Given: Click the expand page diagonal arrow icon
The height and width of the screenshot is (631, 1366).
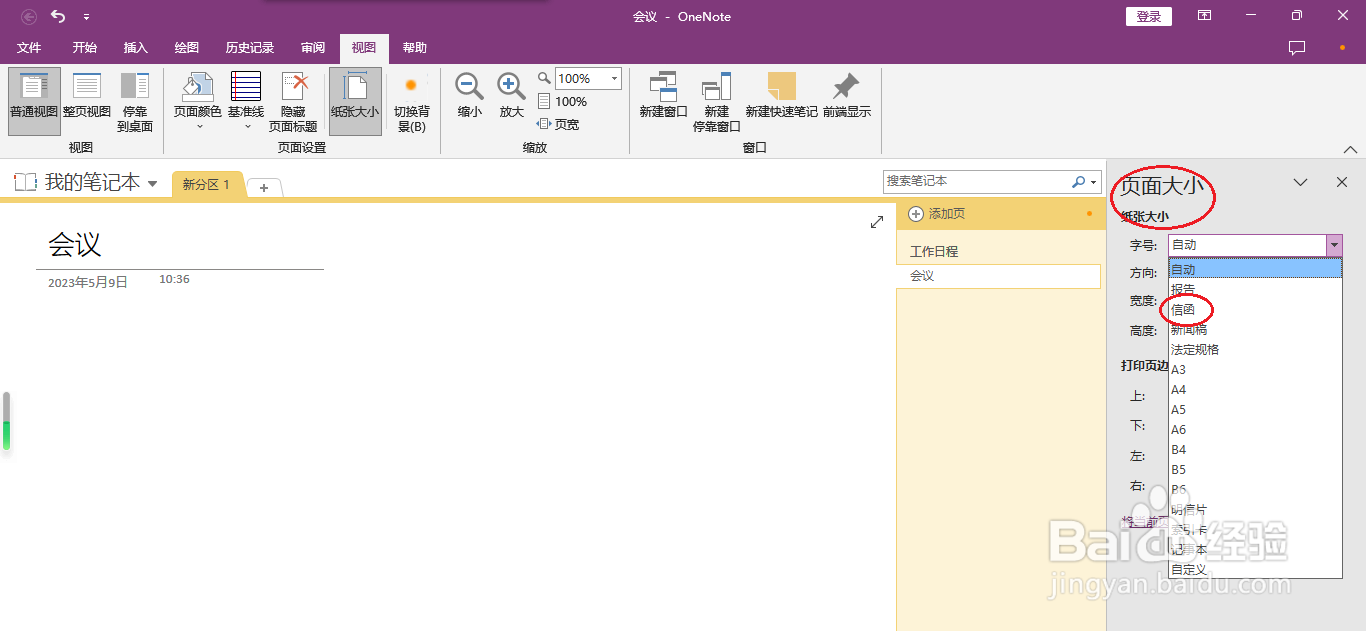Looking at the screenshot, I should coord(877,222).
